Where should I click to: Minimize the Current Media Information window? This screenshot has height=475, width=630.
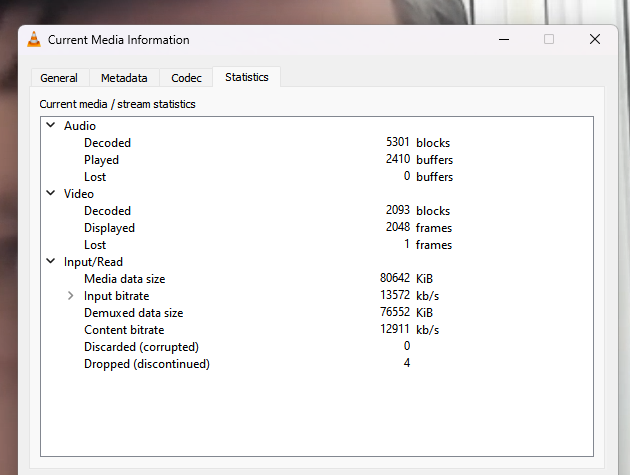pyautogui.click(x=503, y=39)
